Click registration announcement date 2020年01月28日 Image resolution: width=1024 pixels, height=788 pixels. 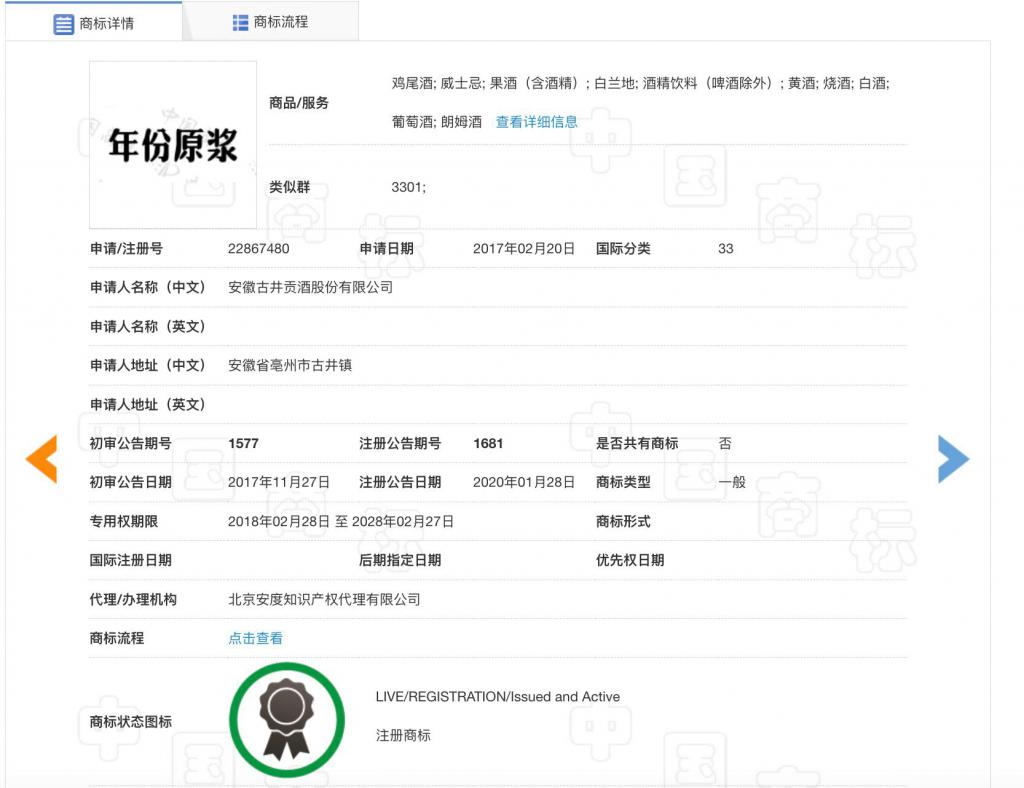tap(524, 482)
